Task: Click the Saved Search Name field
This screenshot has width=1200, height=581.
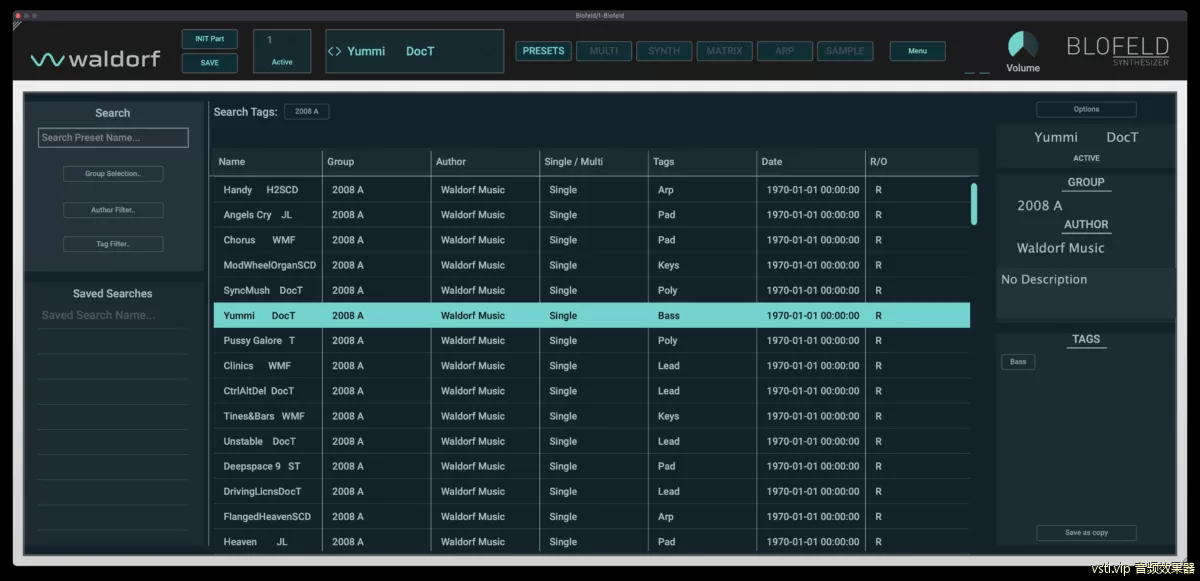Action: tap(113, 315)
